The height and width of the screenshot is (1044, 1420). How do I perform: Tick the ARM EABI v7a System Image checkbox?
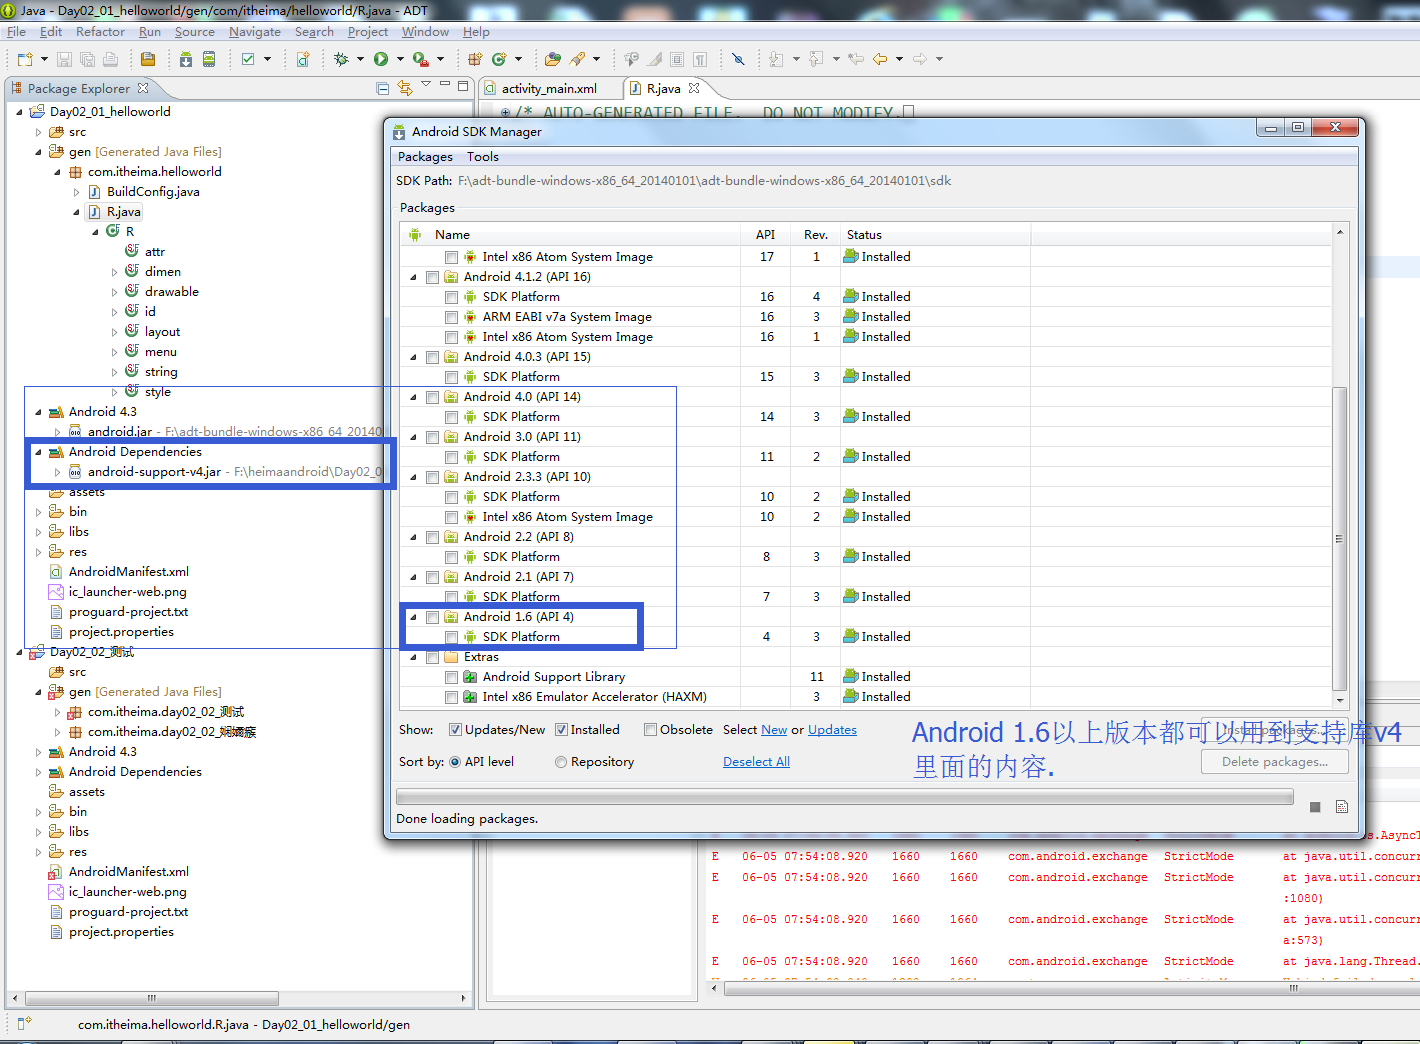[x=451, y=317]
